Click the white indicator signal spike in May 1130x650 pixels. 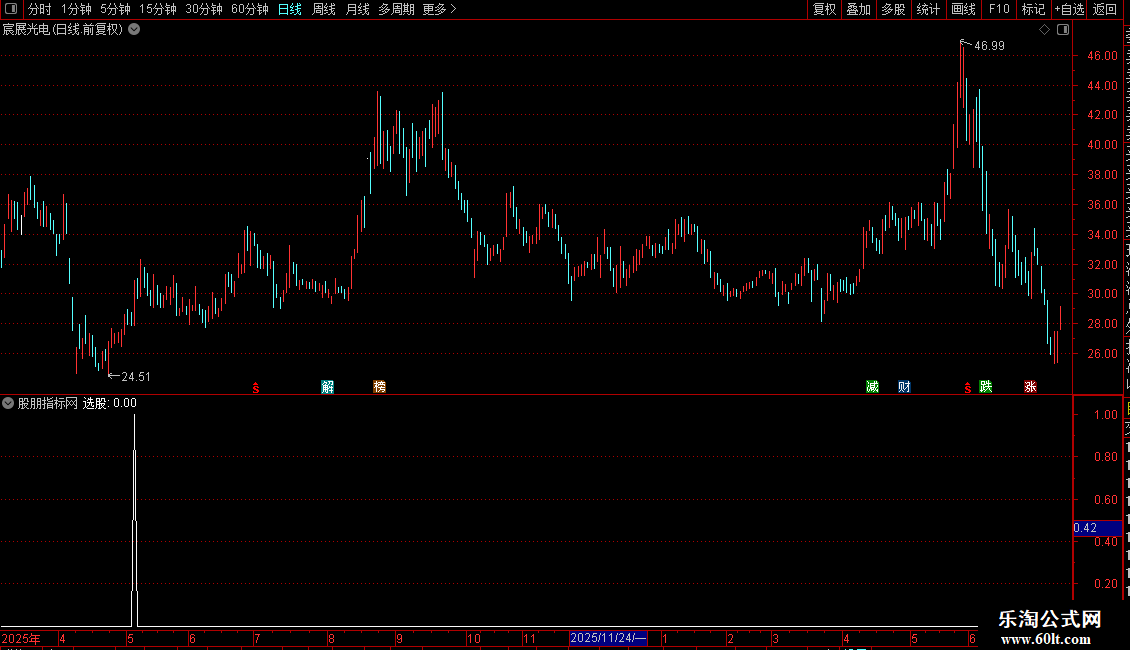(x=135, y=520)
